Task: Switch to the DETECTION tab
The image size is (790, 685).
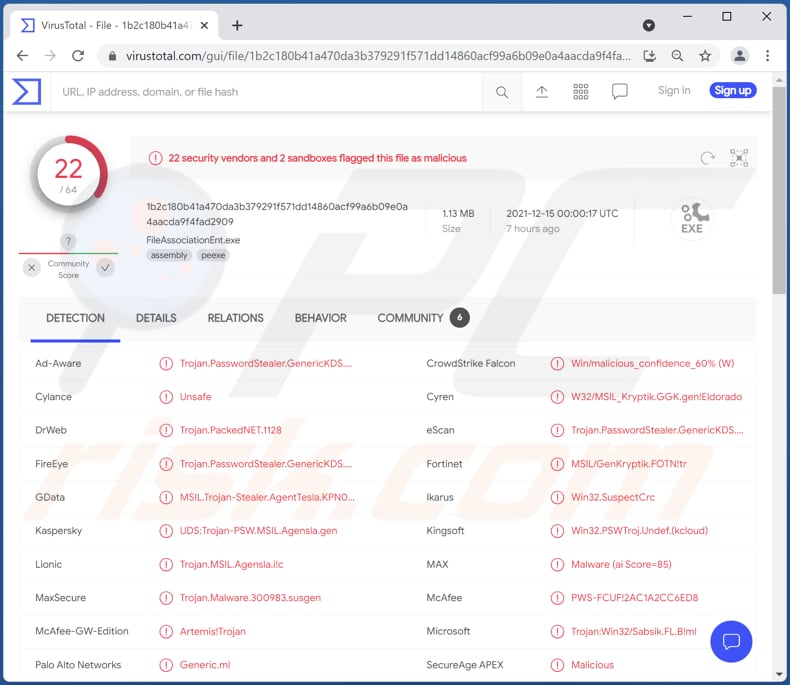Action: tap(75, 318)
